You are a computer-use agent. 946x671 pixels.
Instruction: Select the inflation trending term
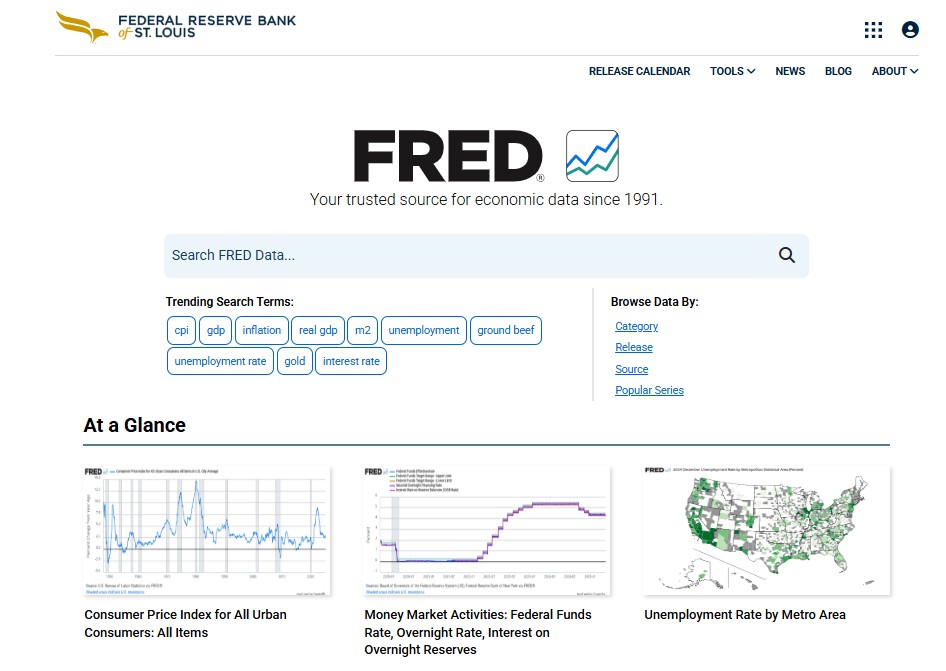pos(261,331)
